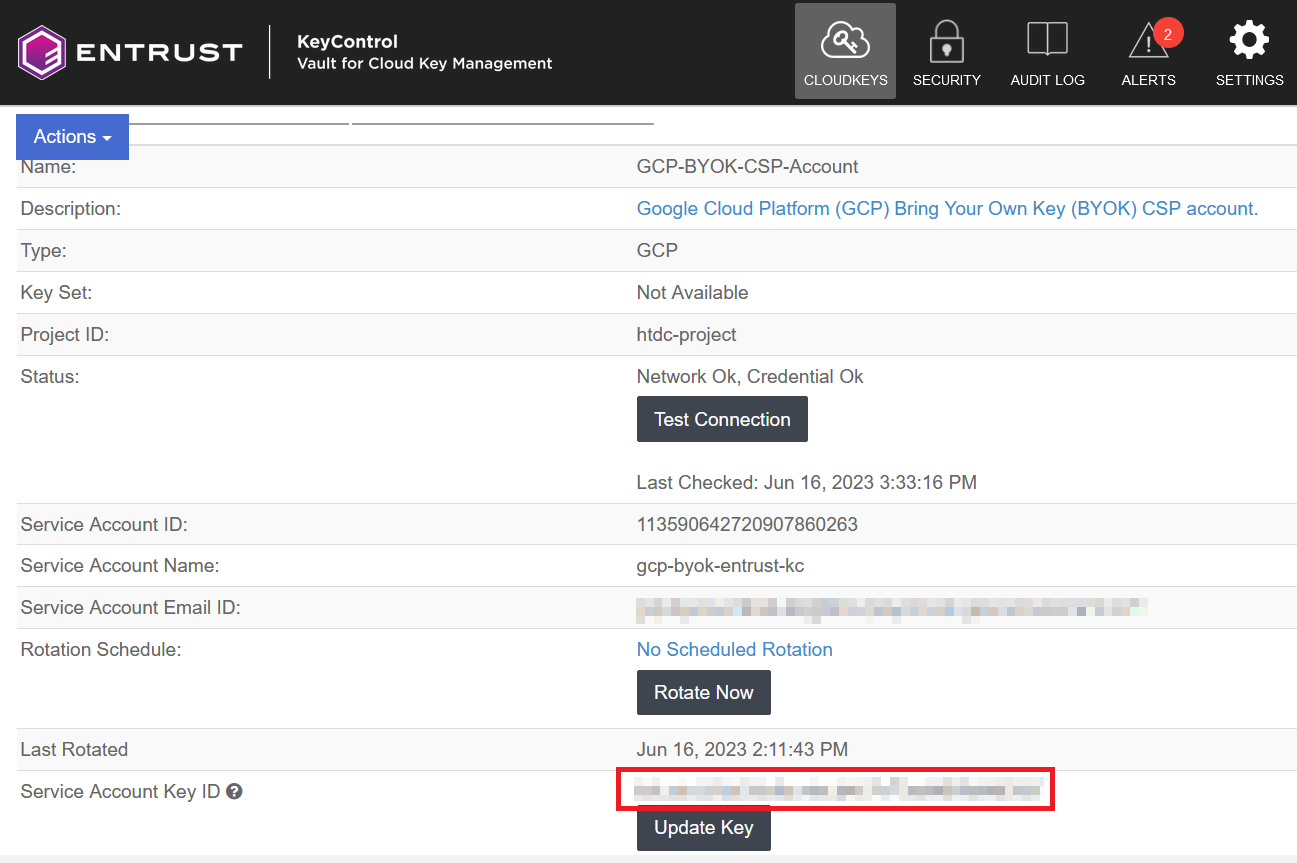1297x863 pixels.
Task: Click the Vault for Cloud Key Management subtitle
Action: [x=424, y=63]
